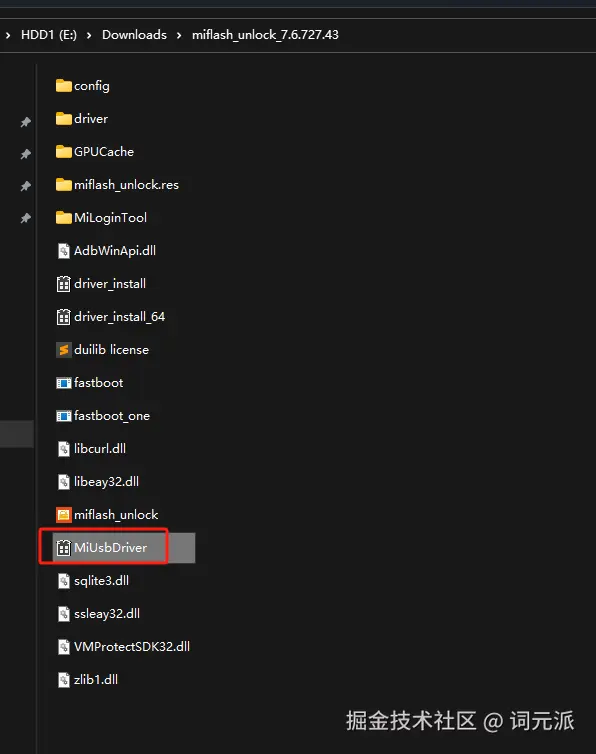Click the driver folder icon
This screenshot has width=596, height=754.
pyautogui.click(x=63, y=119)
